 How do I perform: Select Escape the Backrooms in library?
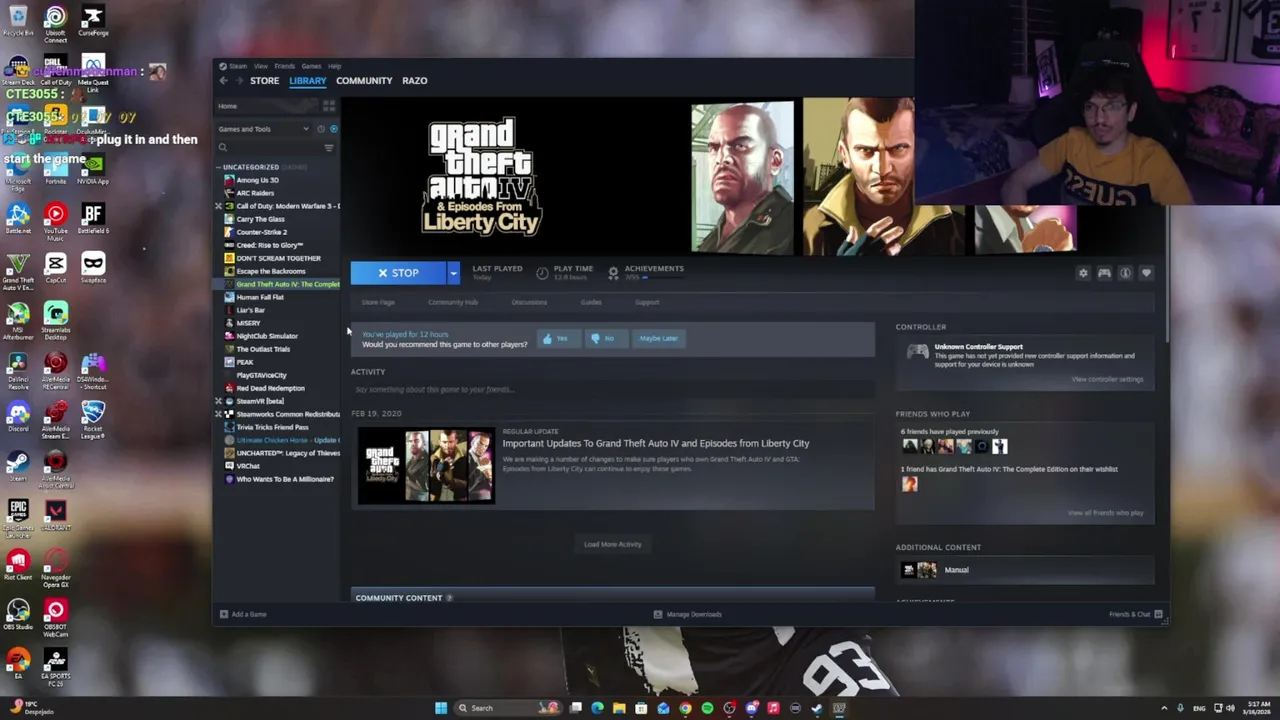pos(271,271)
